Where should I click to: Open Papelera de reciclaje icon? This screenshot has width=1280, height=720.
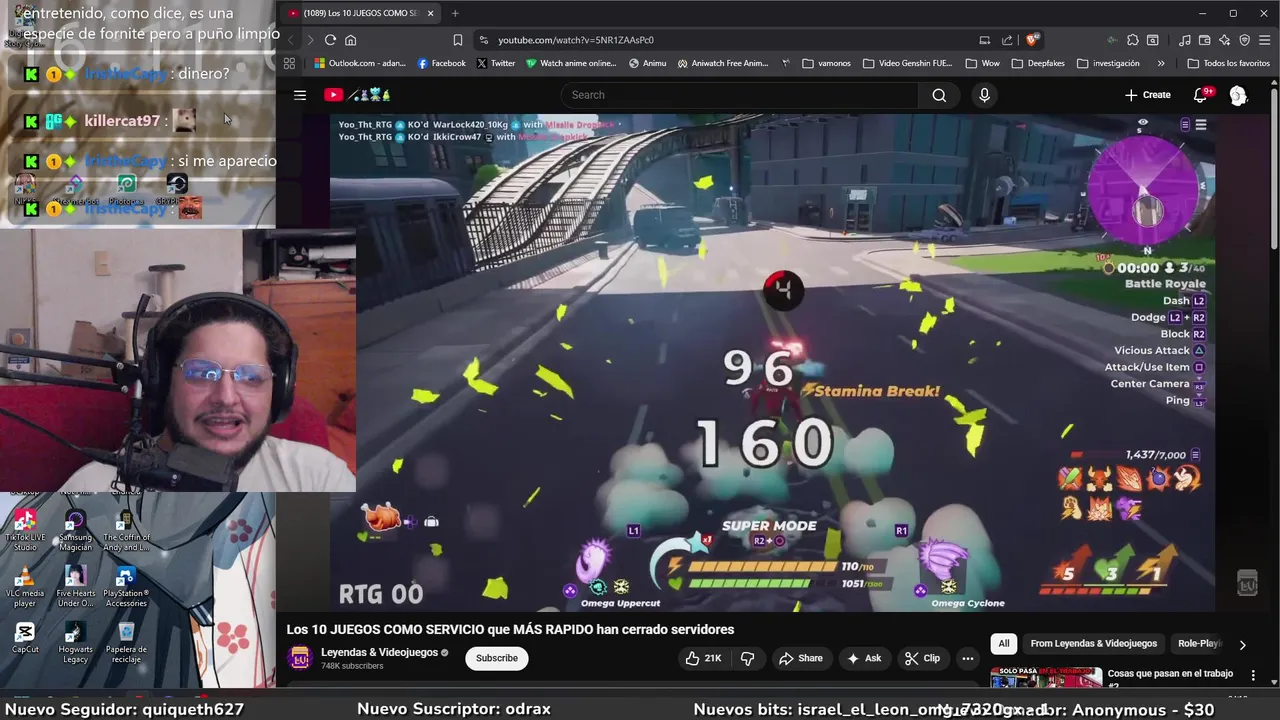coord(125,643)
